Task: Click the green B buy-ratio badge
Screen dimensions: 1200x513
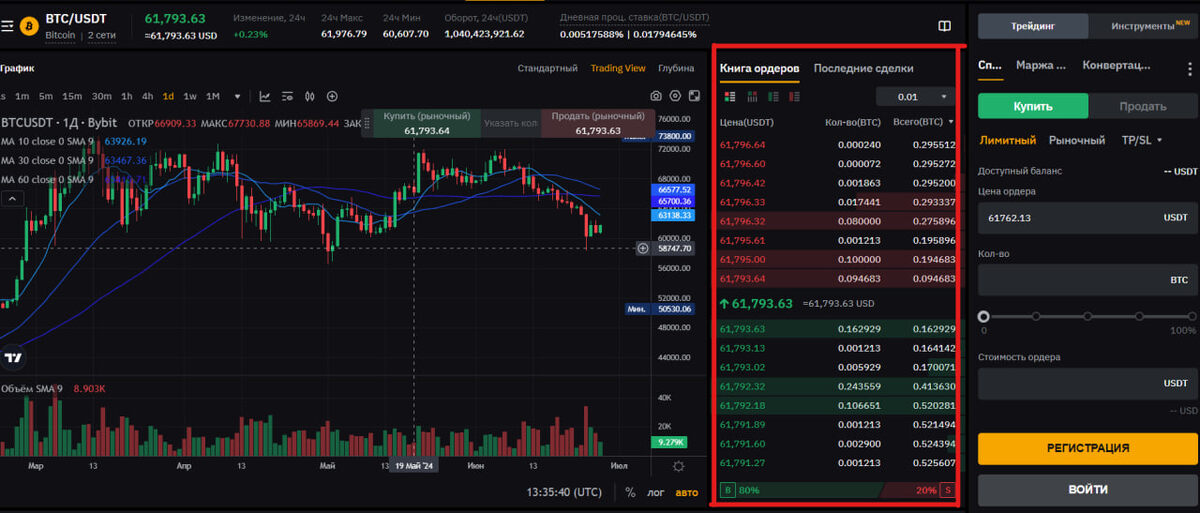Action: coord(728,490)
